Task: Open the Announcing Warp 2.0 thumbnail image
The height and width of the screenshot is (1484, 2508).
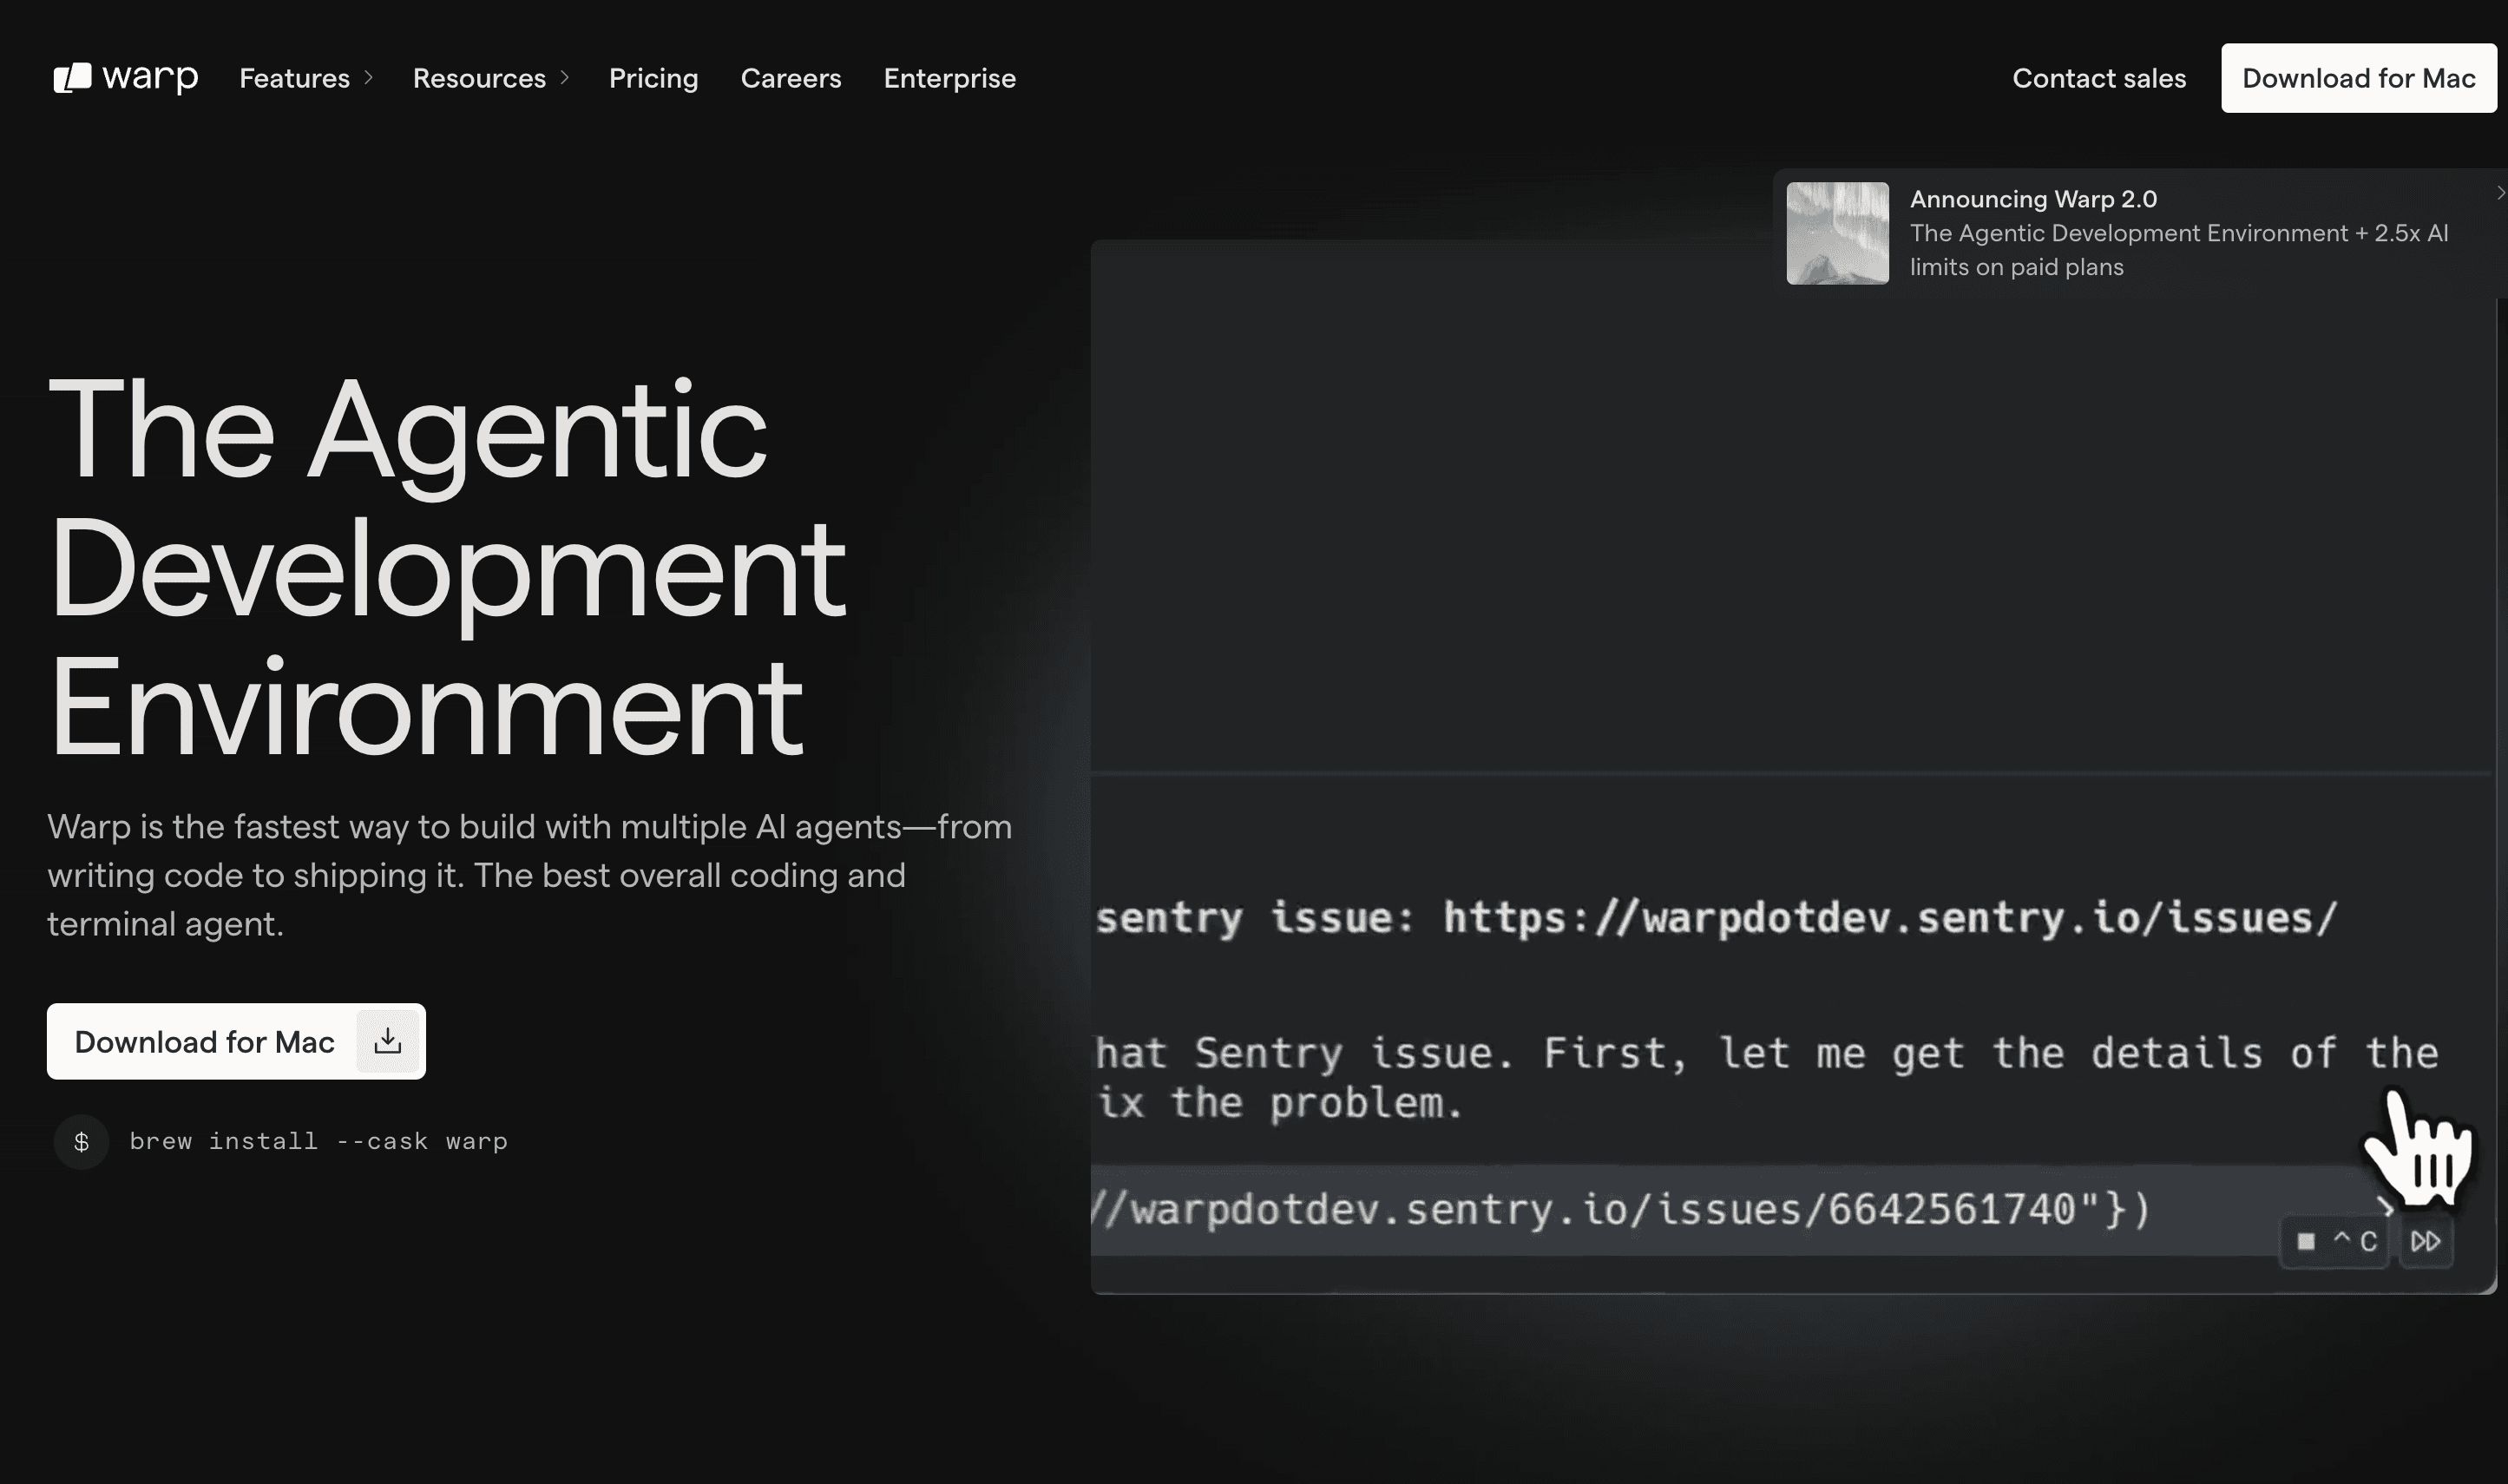Action: coord(1838,233)
